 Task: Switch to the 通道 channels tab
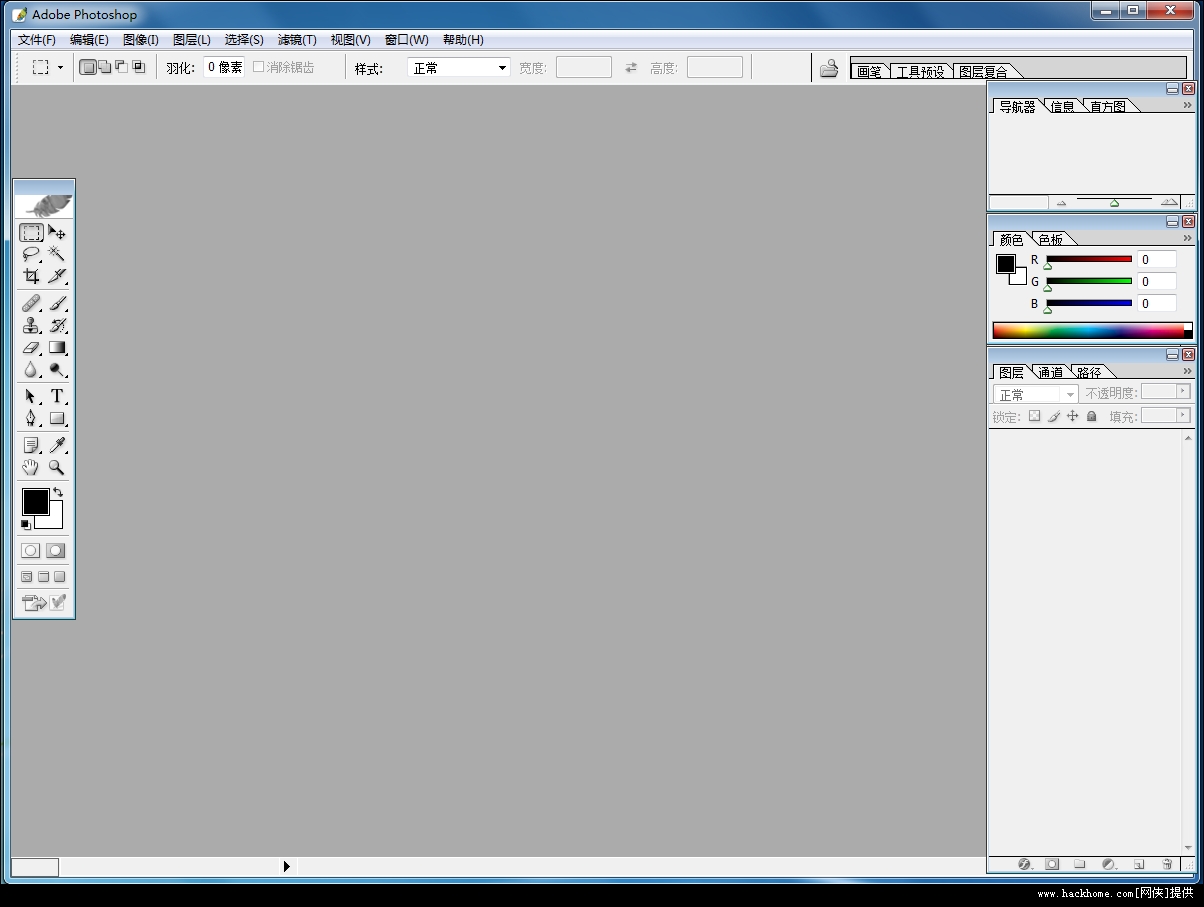coord(1050,372)
